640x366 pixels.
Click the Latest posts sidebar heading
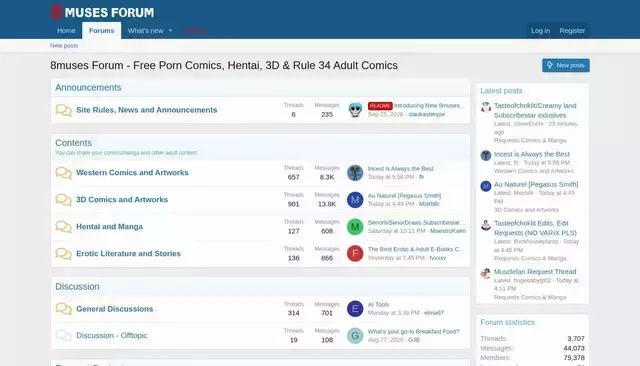[501, 91]
